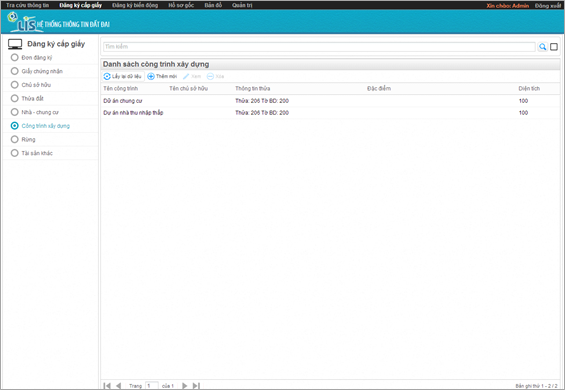
Task: Open the Quản trị menu
Action: [x=242, y=5]
